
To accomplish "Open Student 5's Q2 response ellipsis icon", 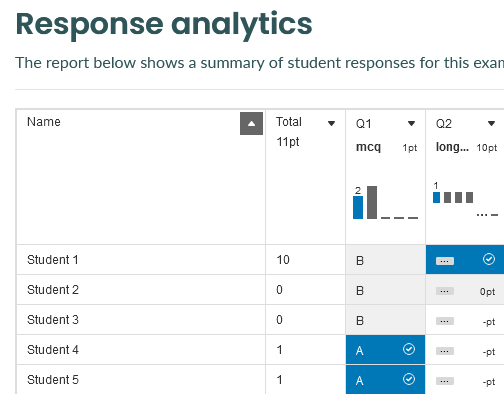I will pyautogui.click(x=445, y=381).
